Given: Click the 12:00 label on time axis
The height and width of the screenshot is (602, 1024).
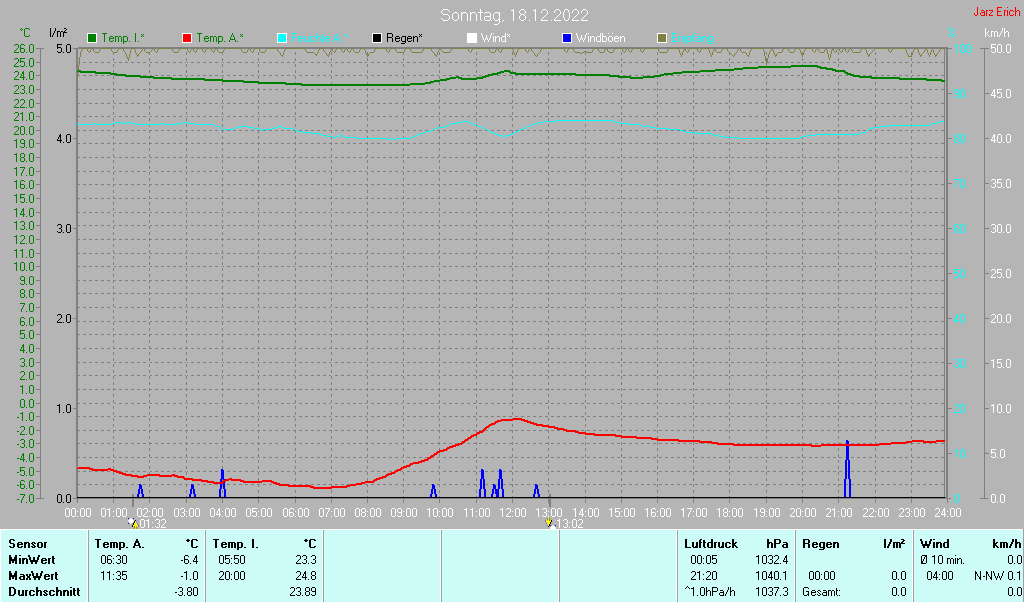Looking at the screenshot, I should (x=513, y=513).
